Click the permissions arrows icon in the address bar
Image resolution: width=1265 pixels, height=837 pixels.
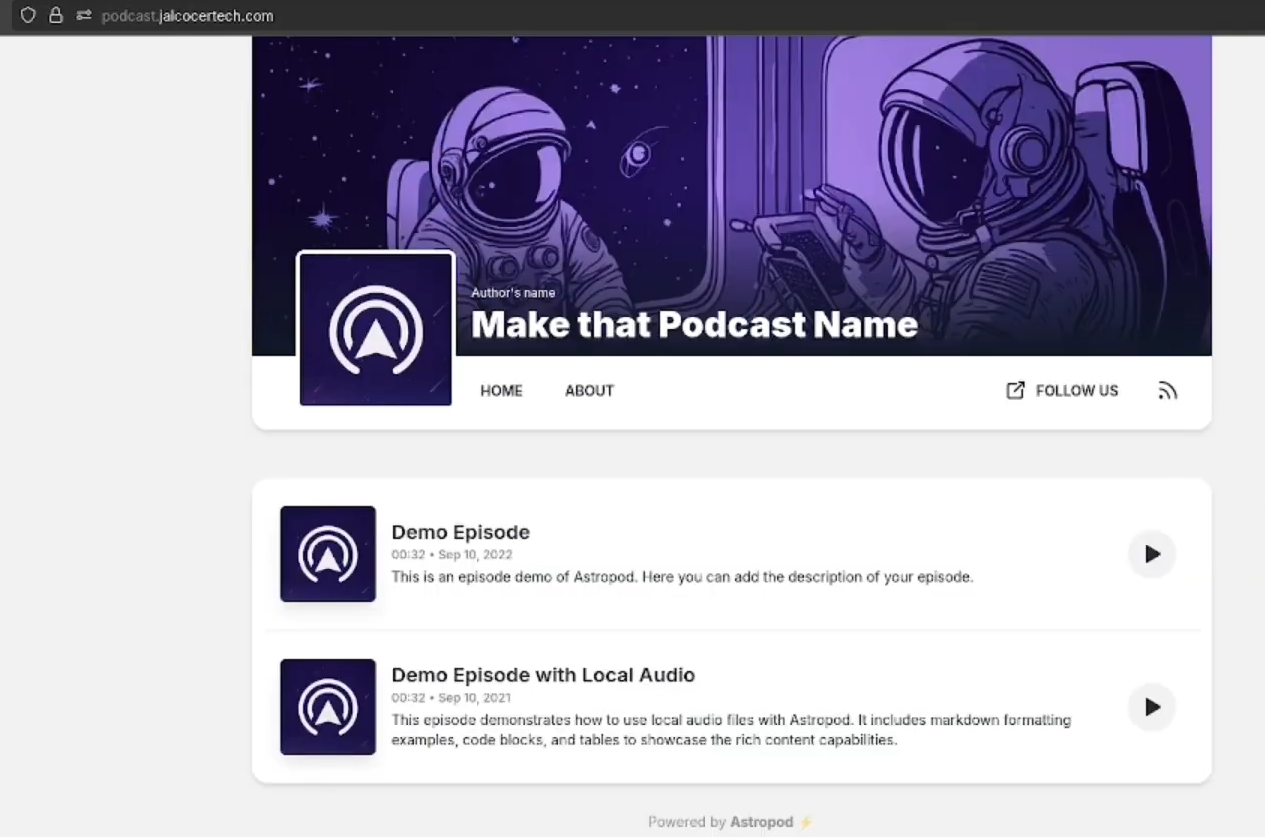coord(84,15)
